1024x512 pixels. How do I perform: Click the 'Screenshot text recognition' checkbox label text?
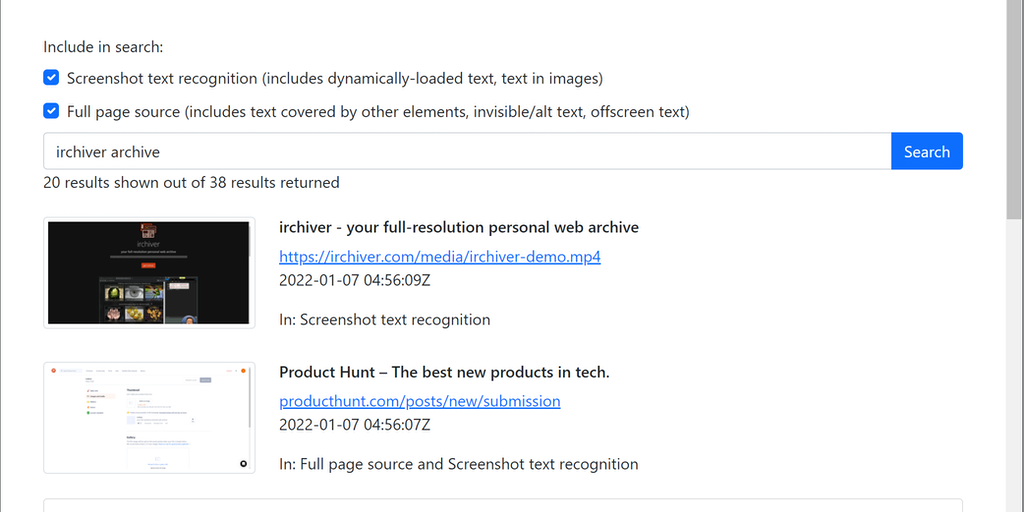click(x=334, y=78)
